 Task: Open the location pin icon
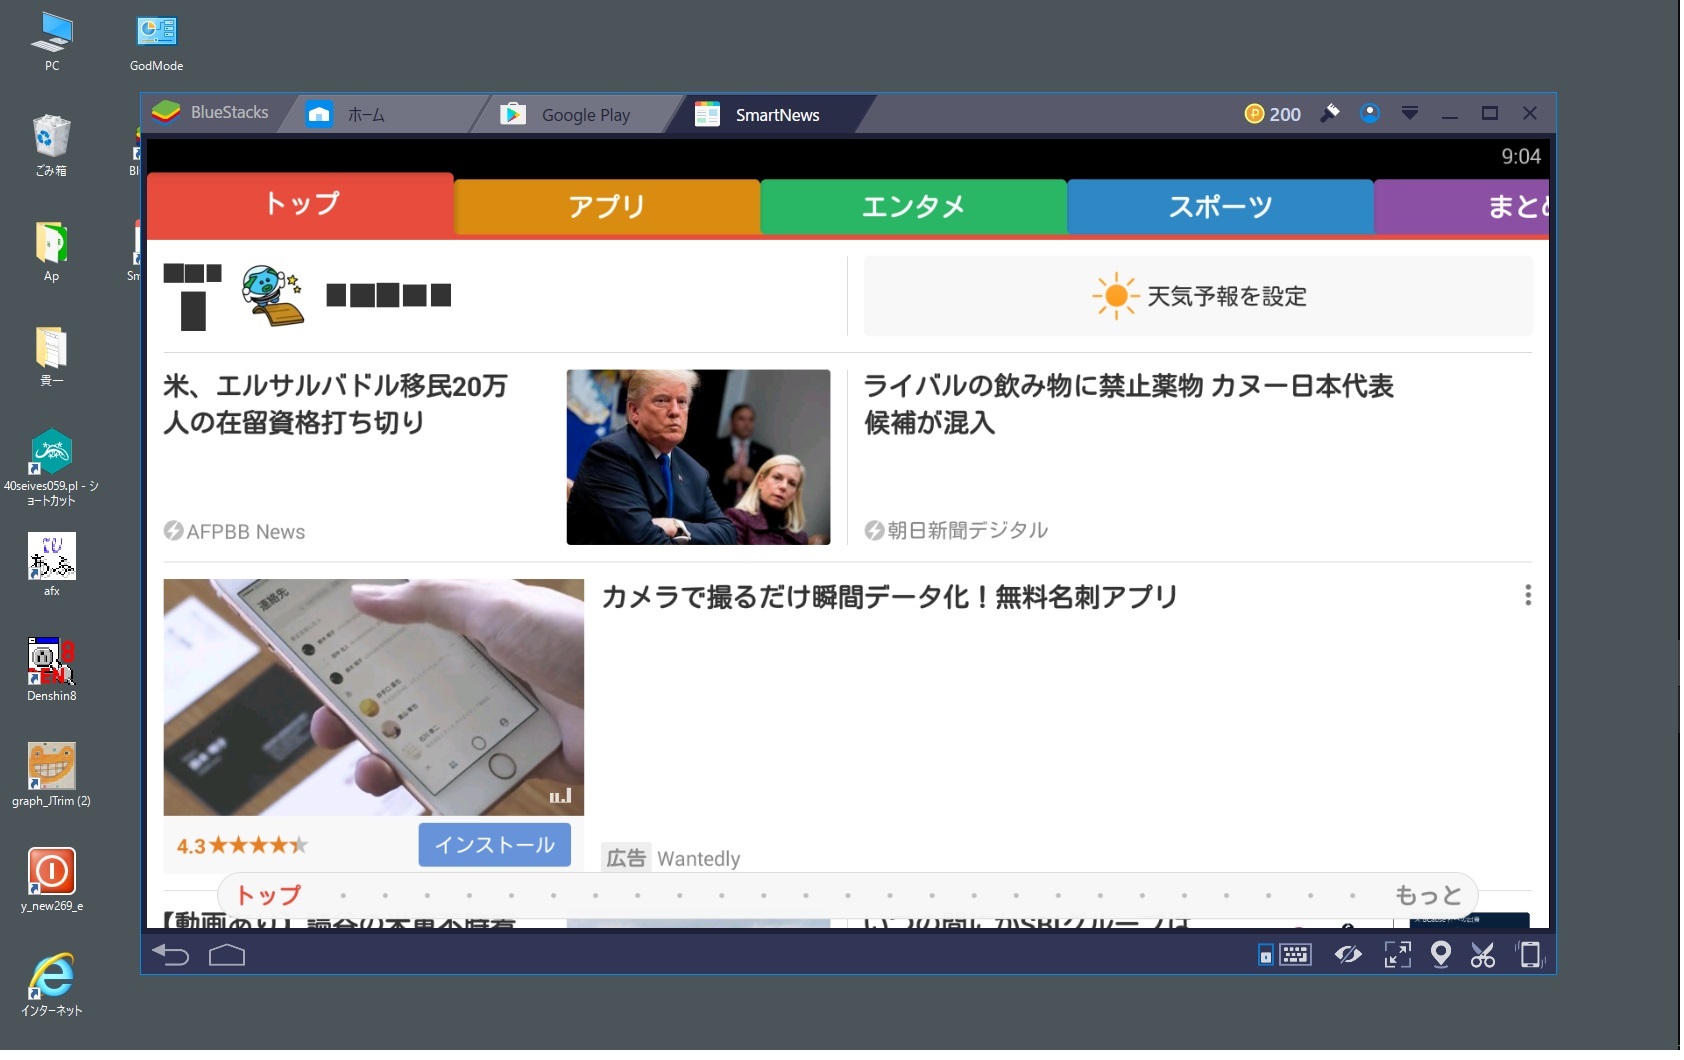[1441, 955]
